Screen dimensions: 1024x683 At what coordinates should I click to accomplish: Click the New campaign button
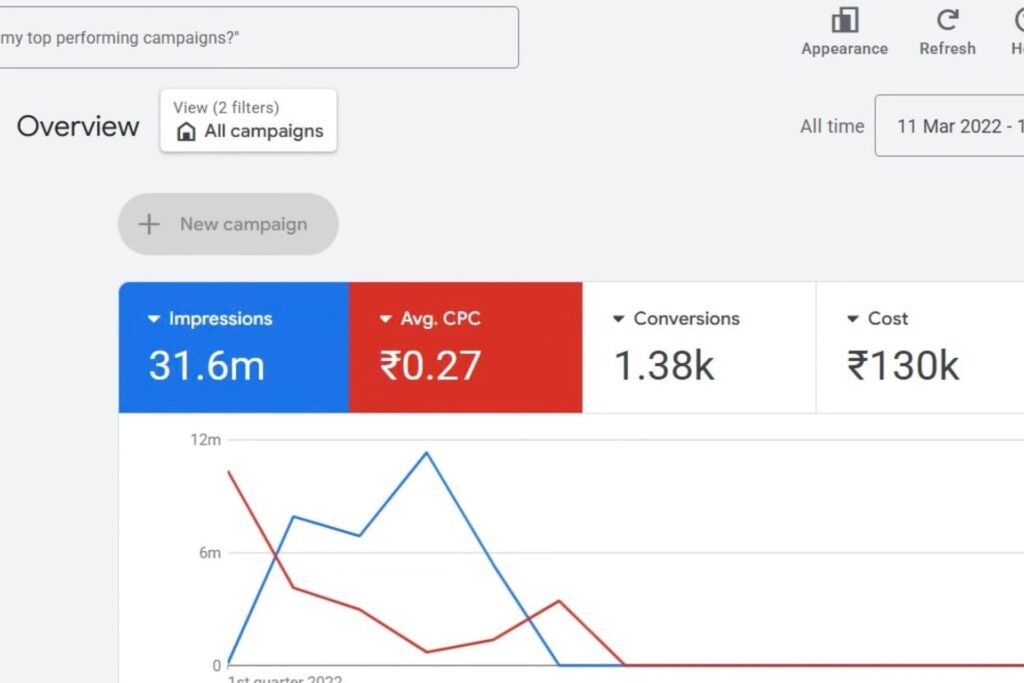point(228,224)
